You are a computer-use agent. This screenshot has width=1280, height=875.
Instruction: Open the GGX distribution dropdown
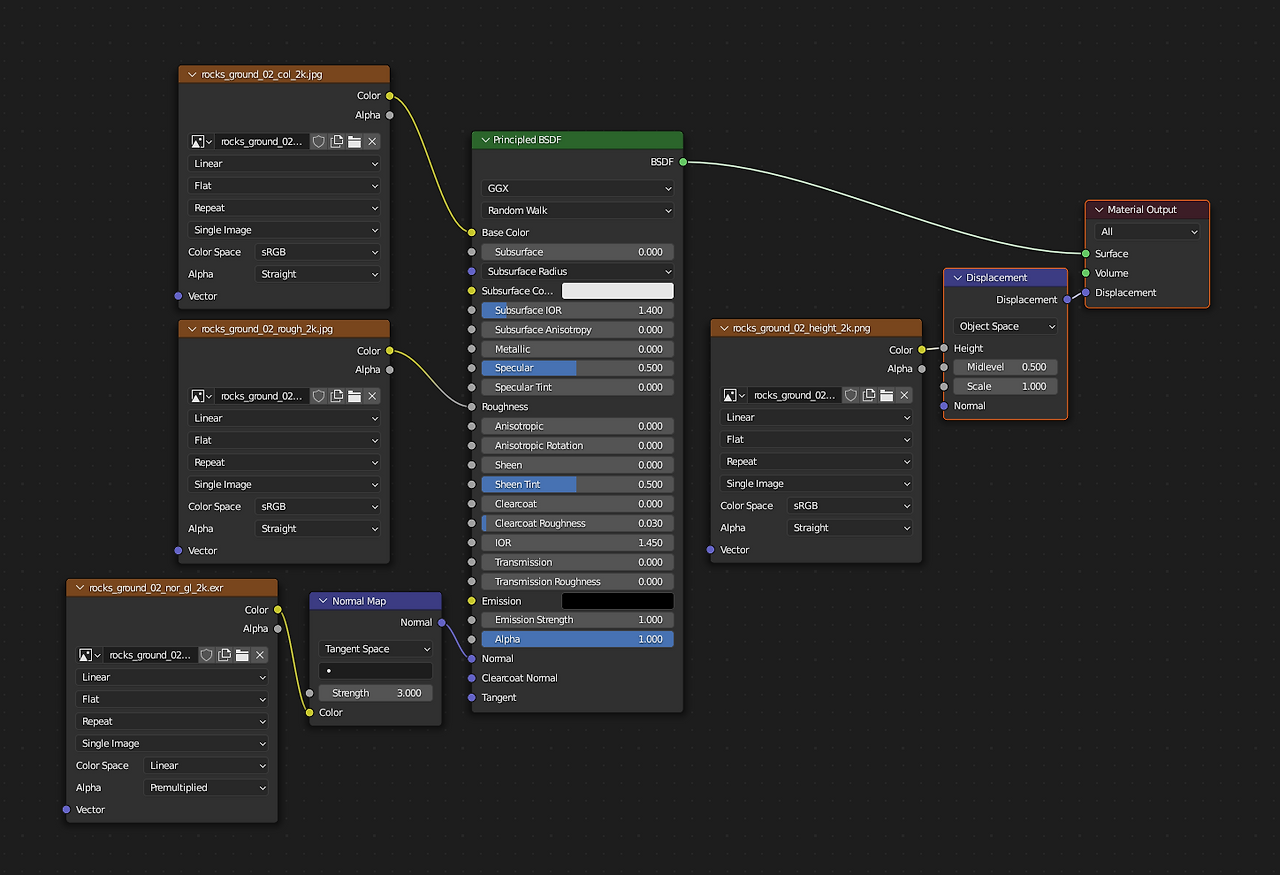577,188
